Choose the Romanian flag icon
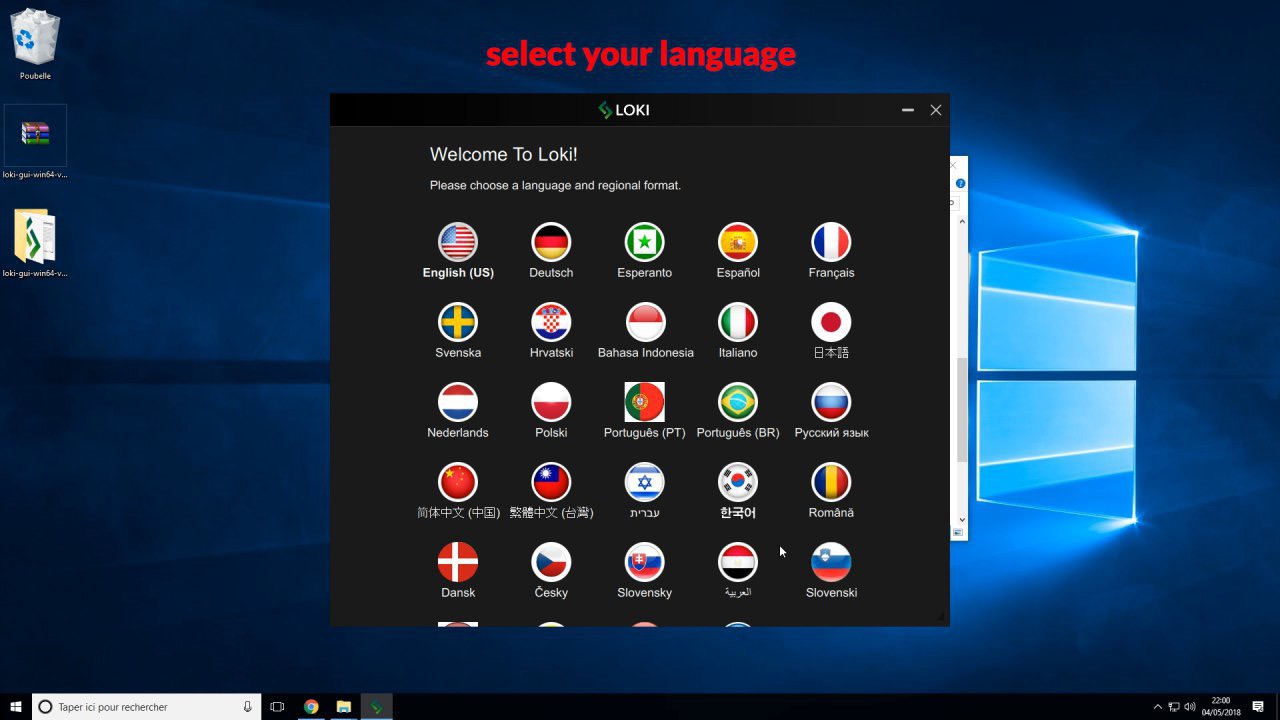Image resolution: width=1280 pixels, height=720 pixels. coord(831,482)
